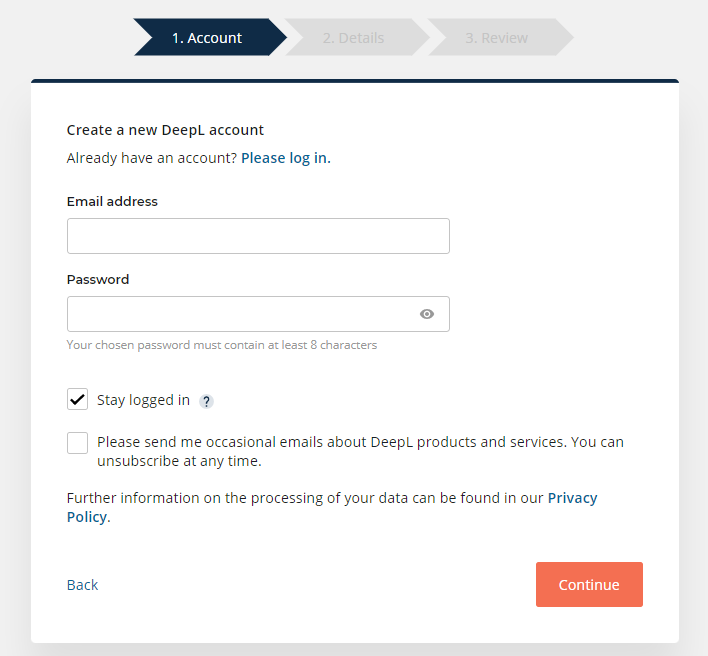
Task: Click the Already have an account text
Action: click(x=151, y=158)
